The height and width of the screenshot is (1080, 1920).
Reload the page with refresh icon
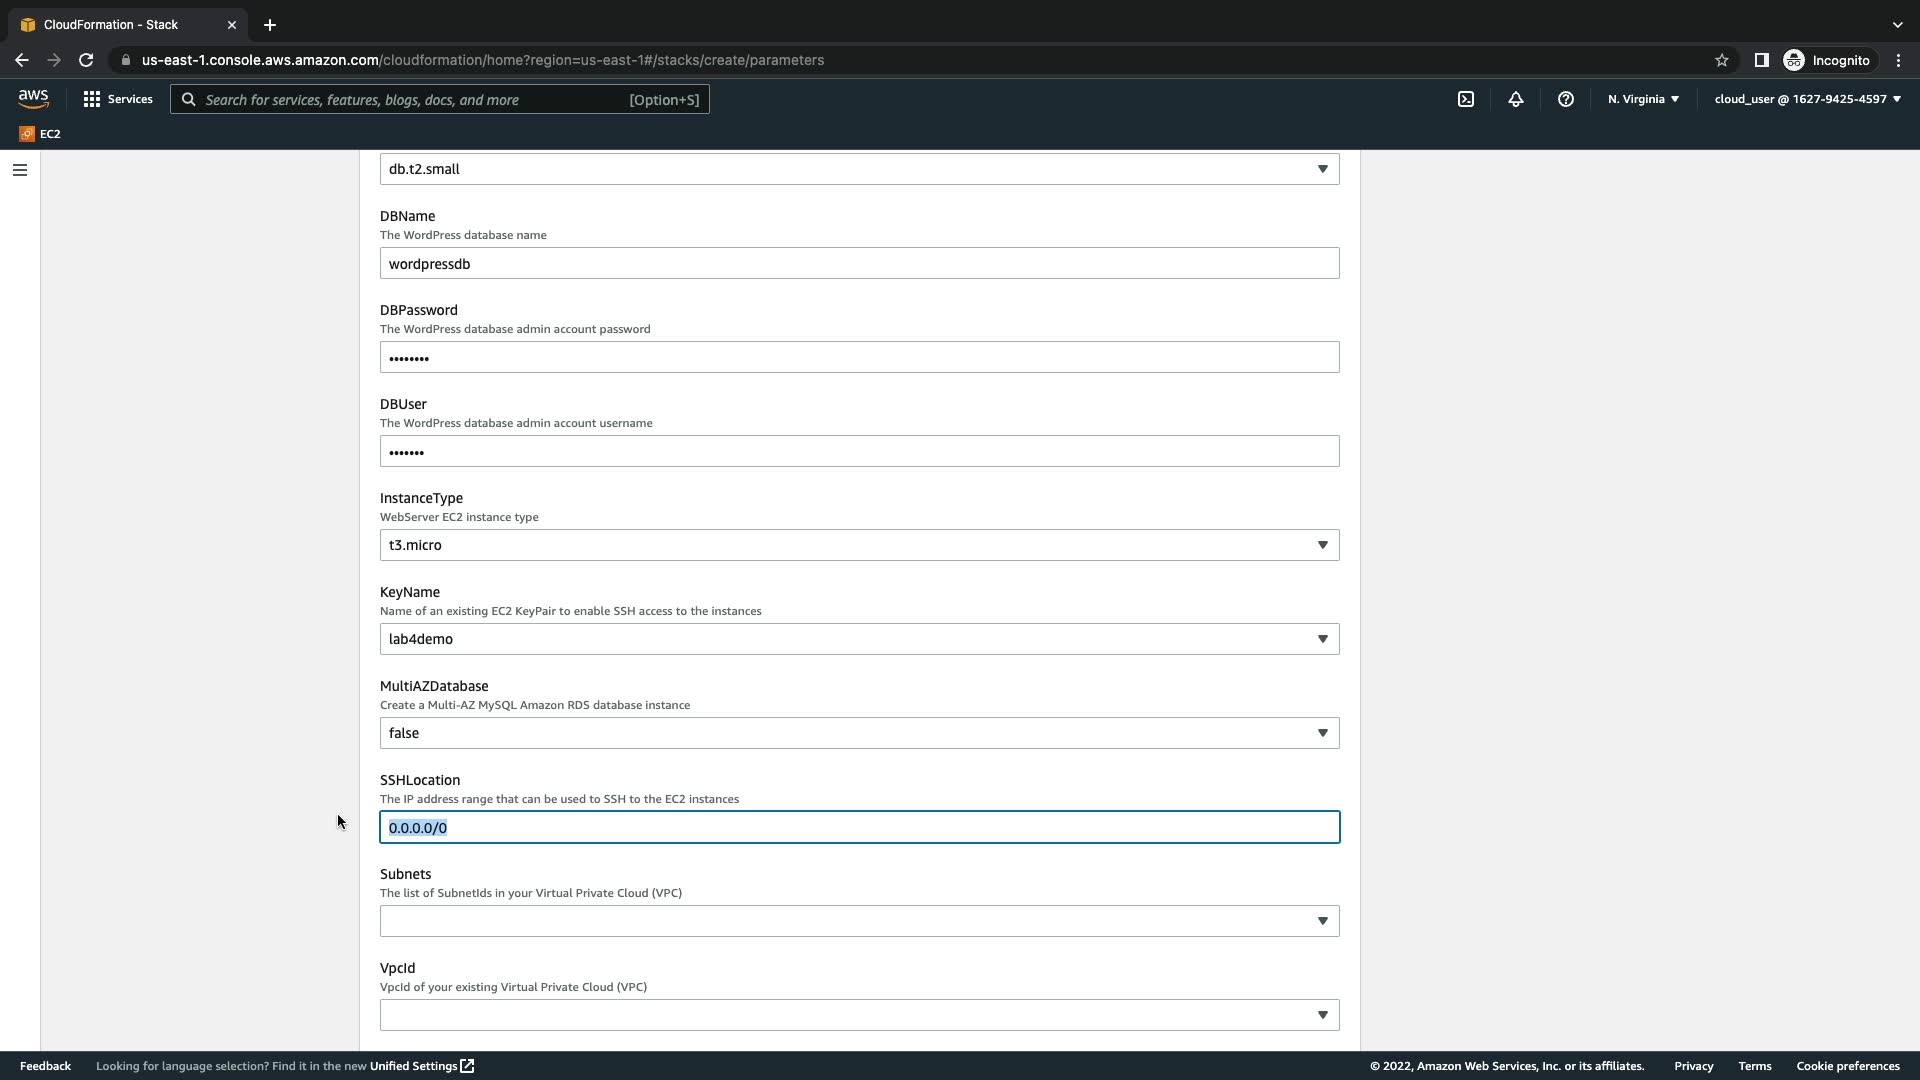pyautogui.click(x=86, y=60)
